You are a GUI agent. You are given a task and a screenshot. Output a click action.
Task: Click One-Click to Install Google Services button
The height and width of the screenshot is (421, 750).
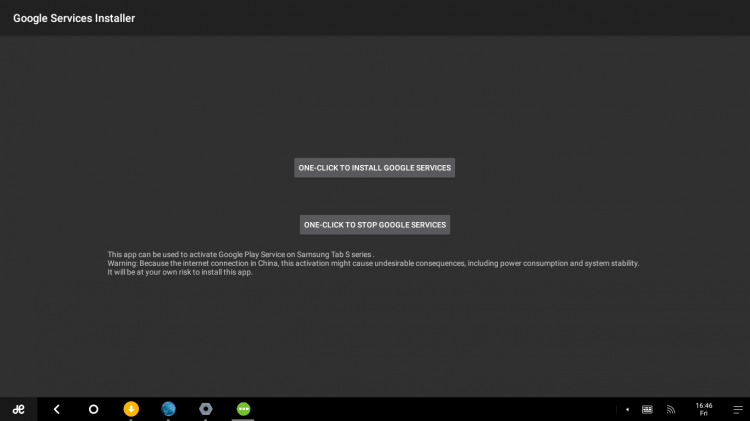click(x=374, y=168)
